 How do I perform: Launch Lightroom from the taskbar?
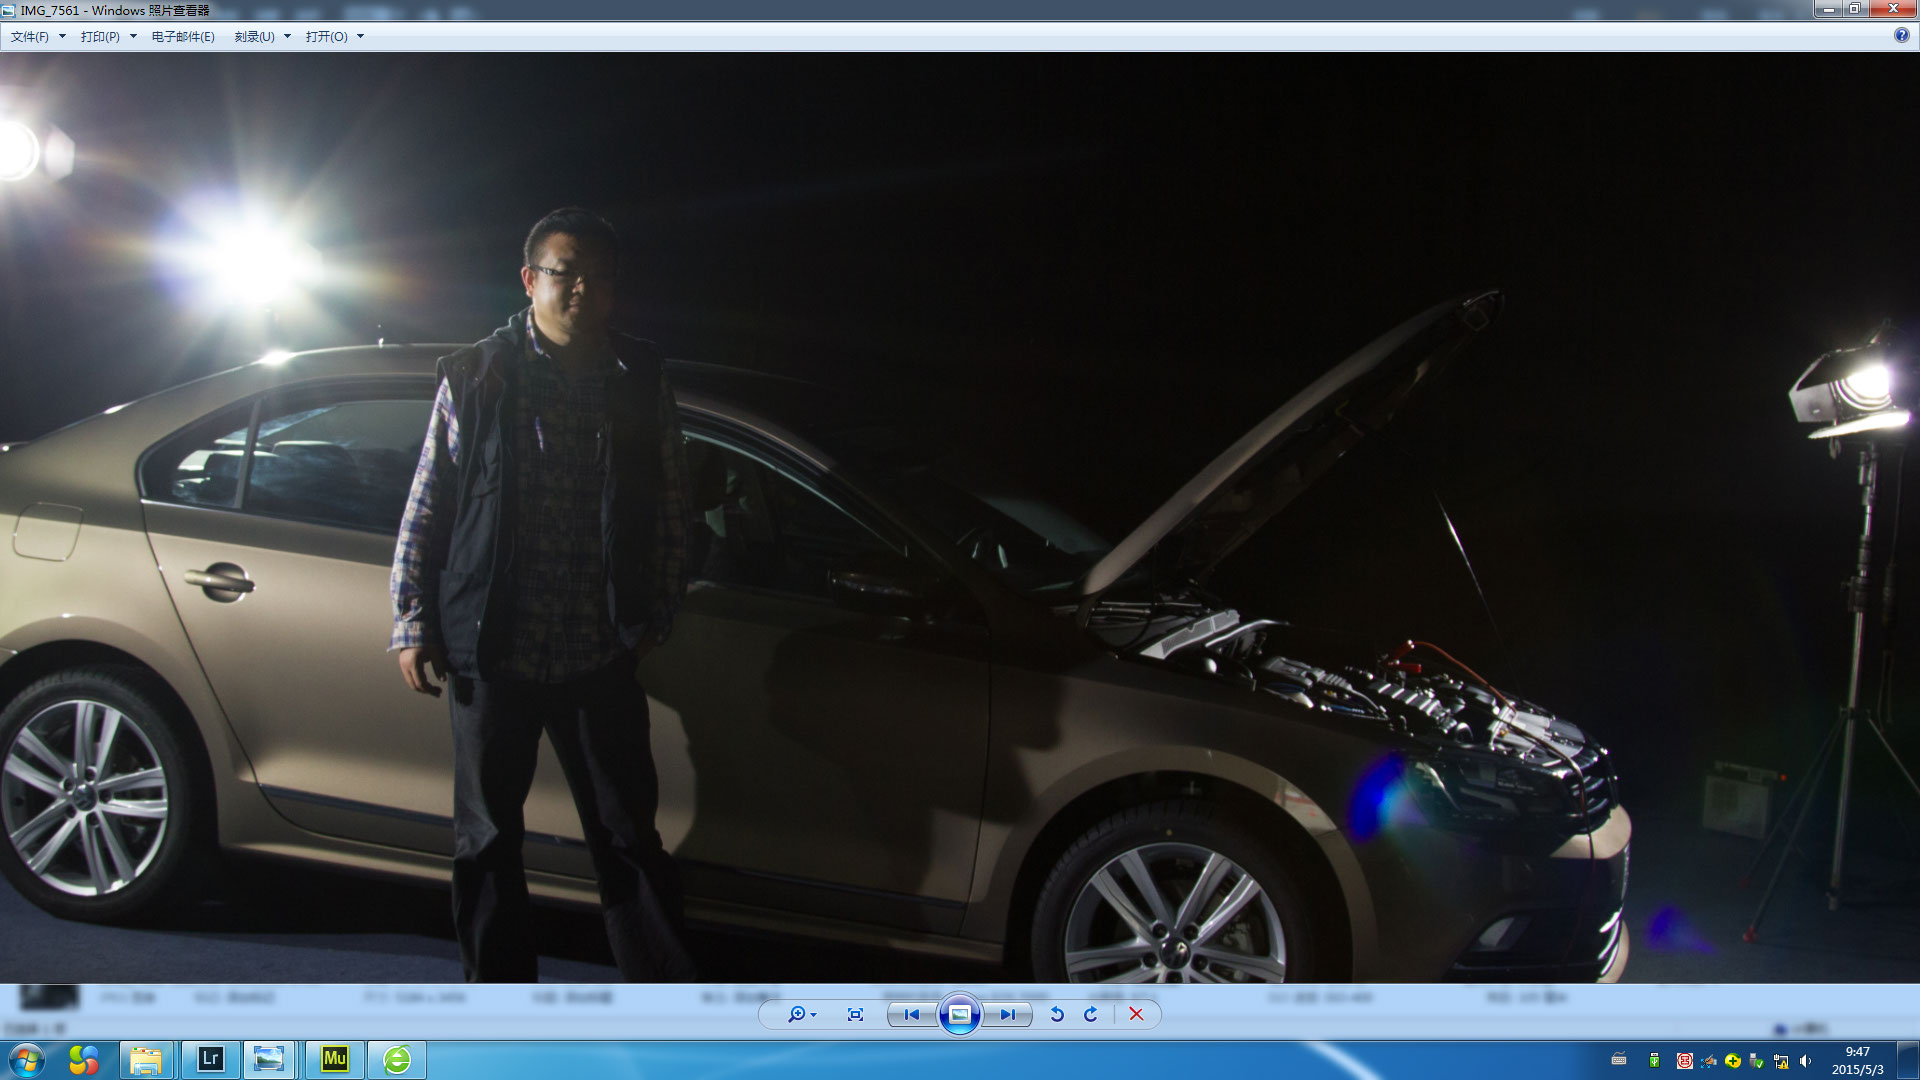(210, 1059)
